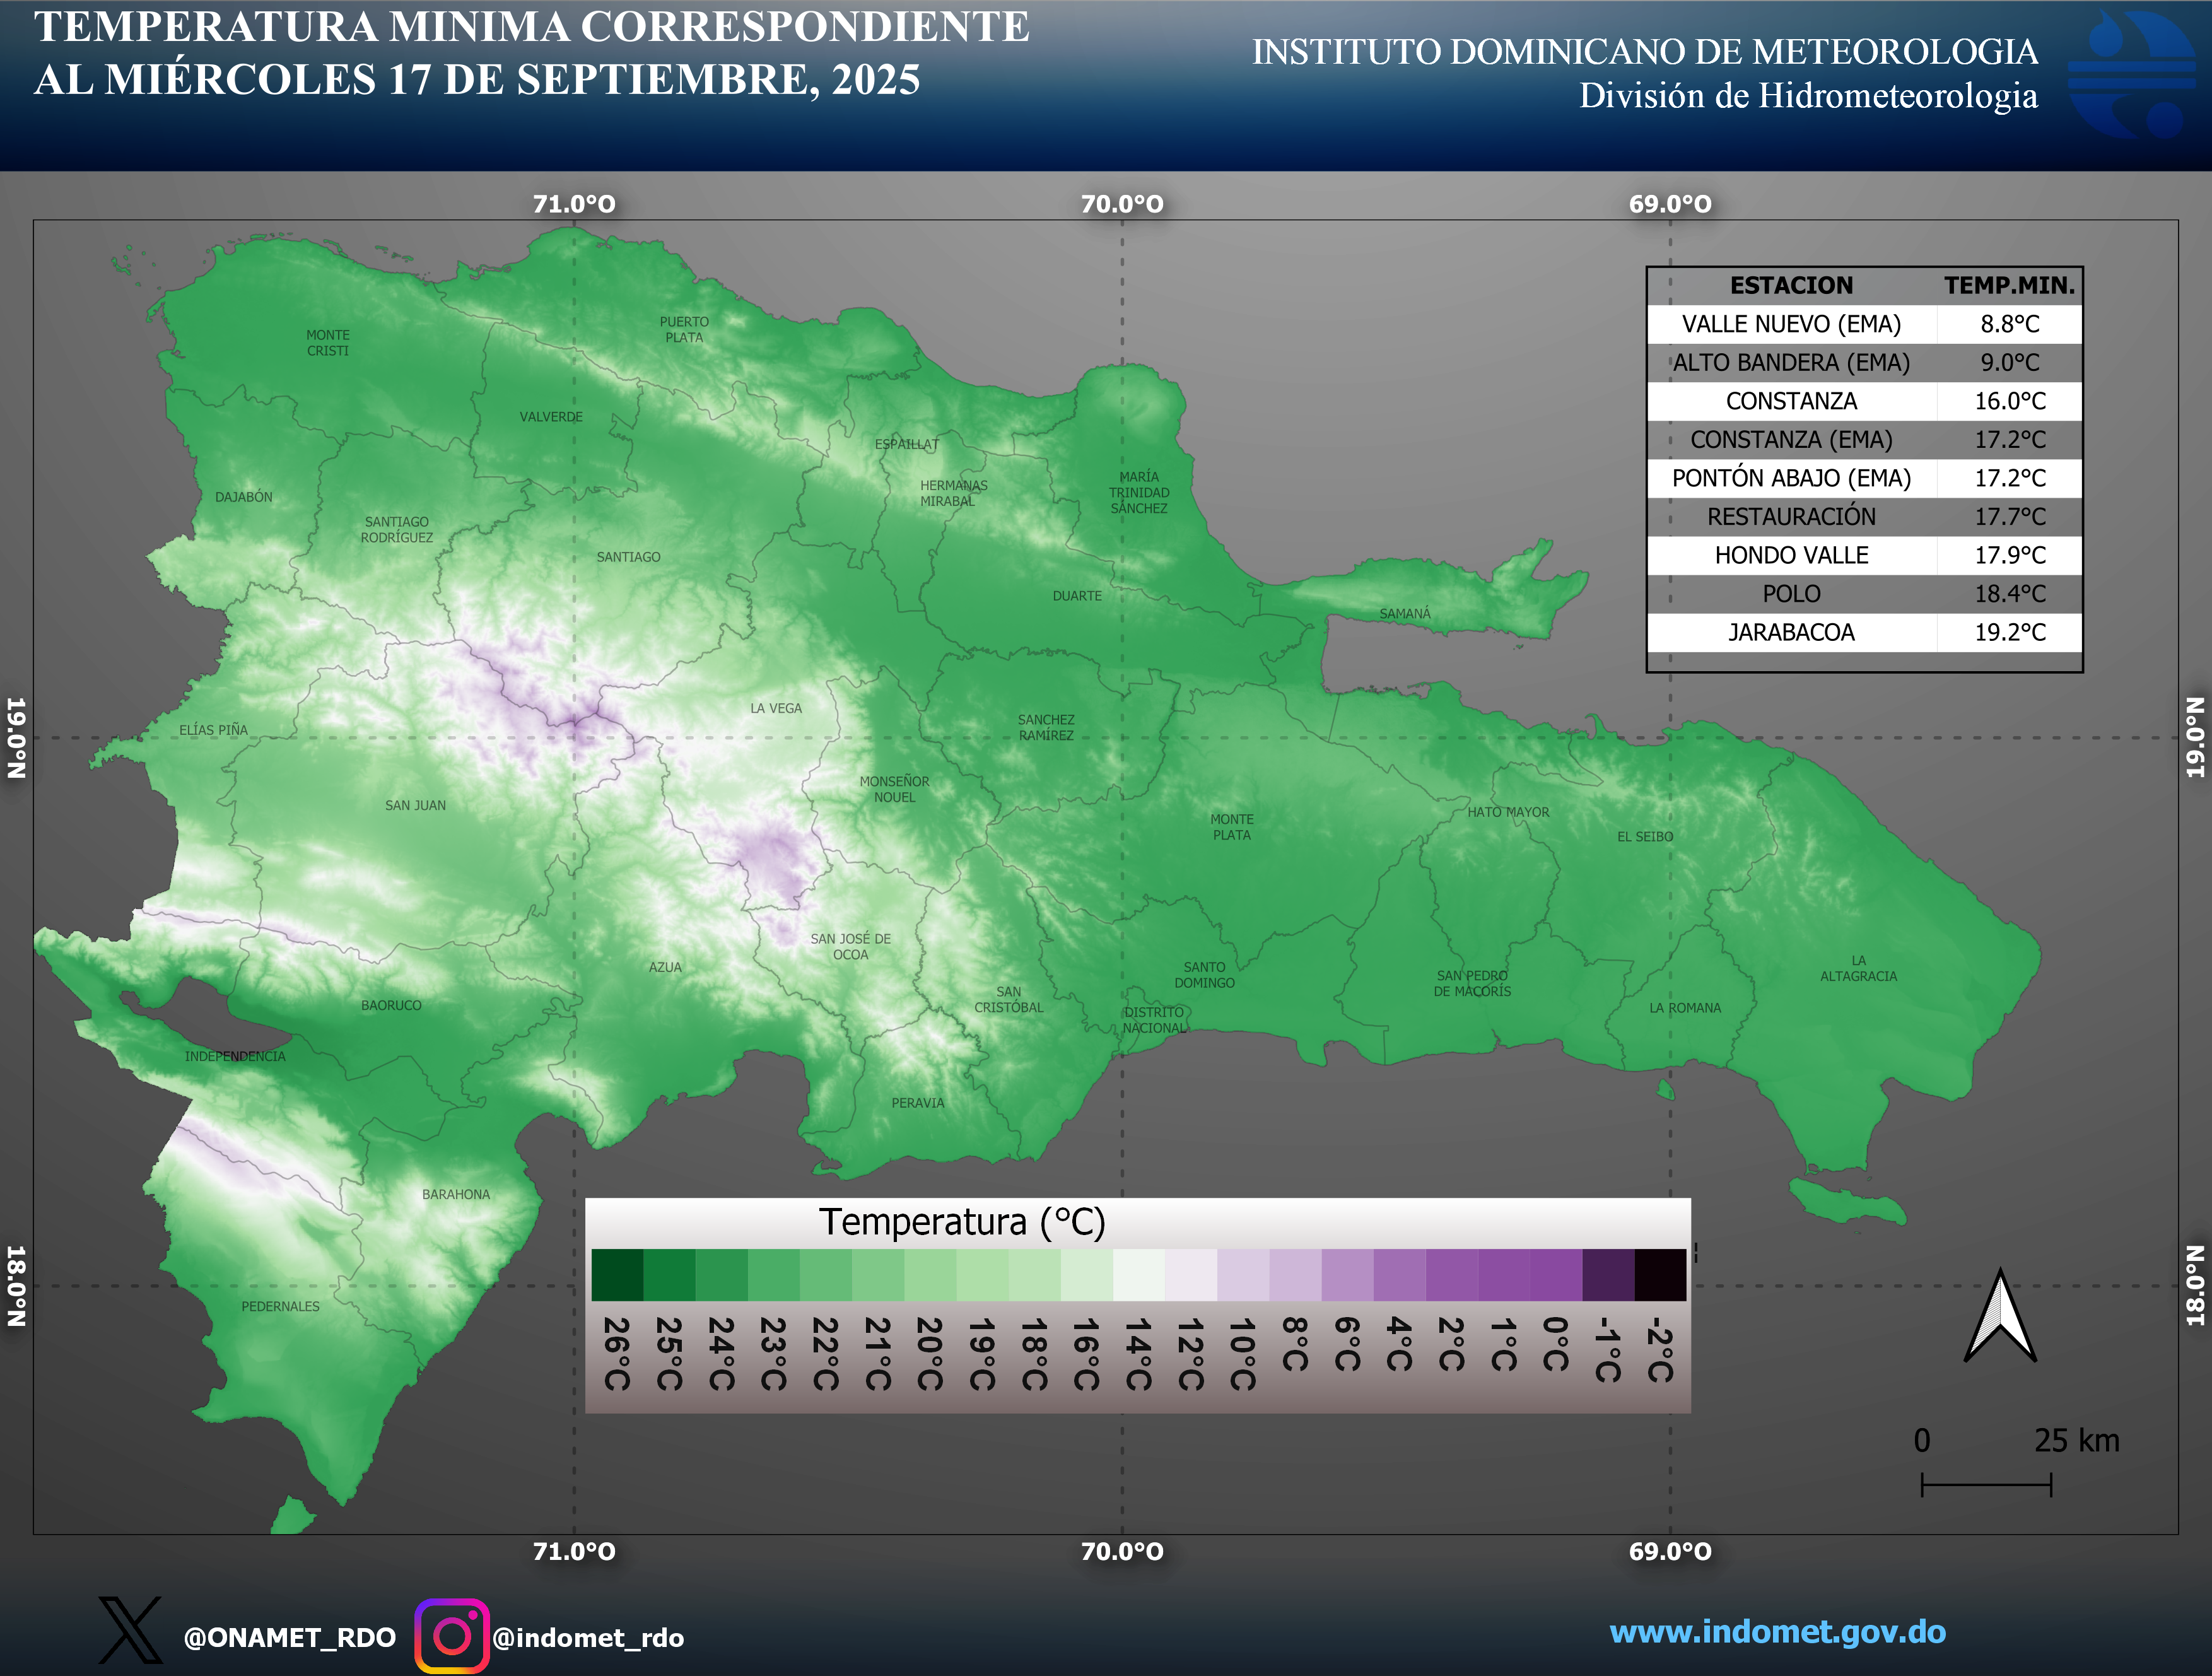Click the DUARTE province label
The height and width of the screenshot is (1676, 2212).
pyautogui.click(x=1077, y=596)
